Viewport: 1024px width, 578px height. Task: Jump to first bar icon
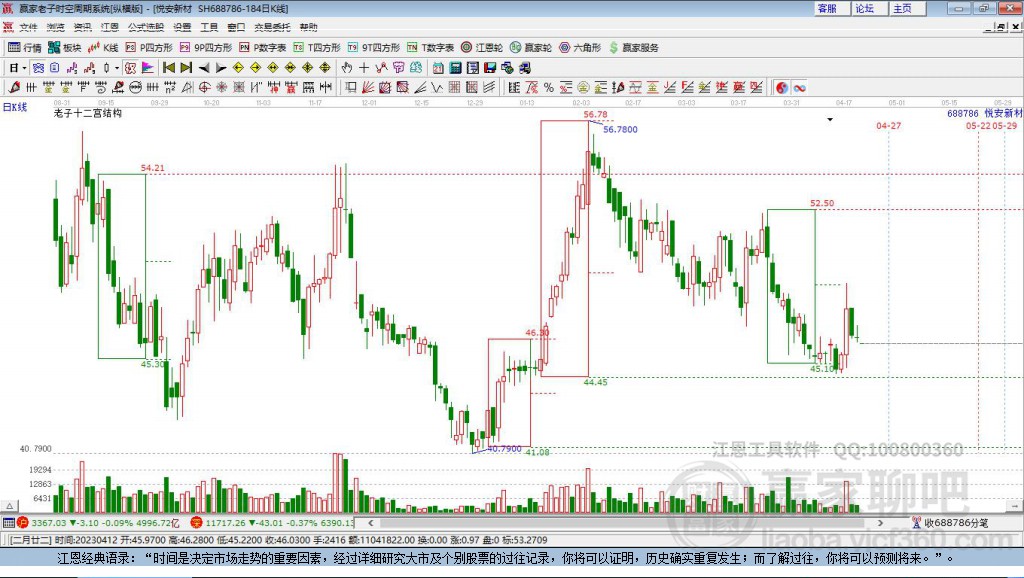pyautogui.click(x=168, y=68)
